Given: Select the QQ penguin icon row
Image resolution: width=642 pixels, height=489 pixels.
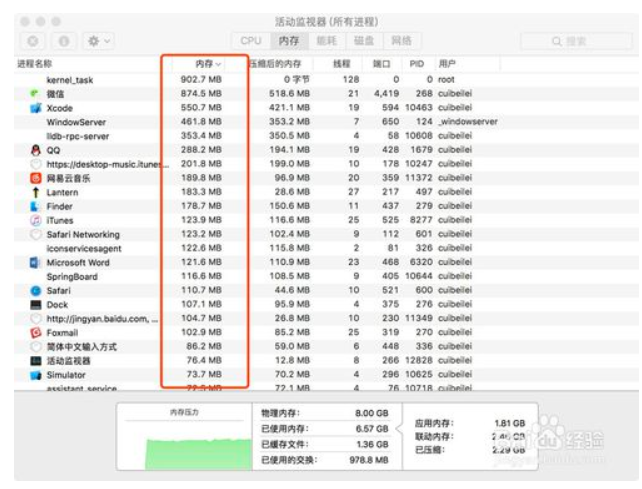Looking at the screenshot, I should pos(36,150).
